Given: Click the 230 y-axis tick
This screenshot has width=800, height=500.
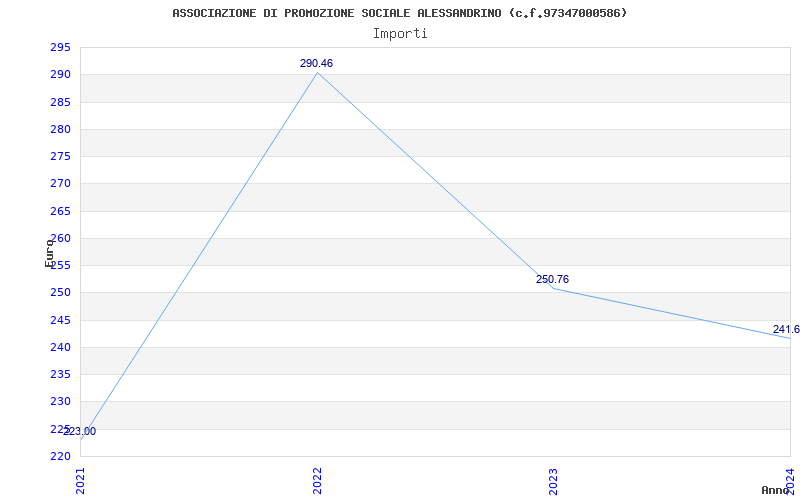Looking at the screenshot, I should [x=60, y=402].
